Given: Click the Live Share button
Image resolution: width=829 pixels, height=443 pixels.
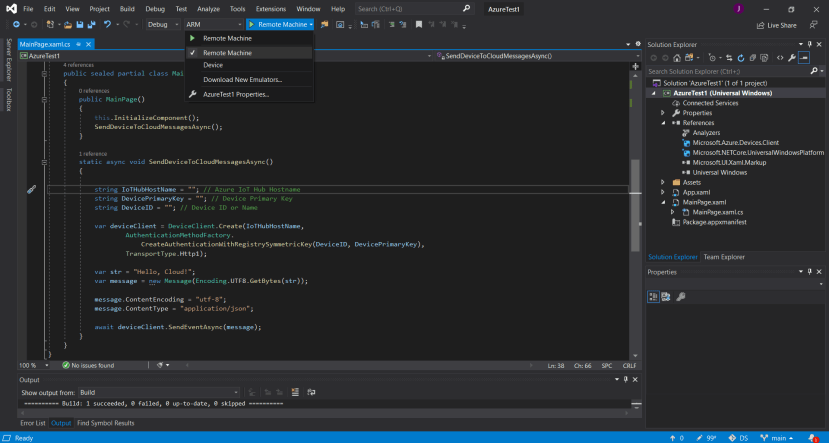Looking at the screenshot, I should (776, 25).
